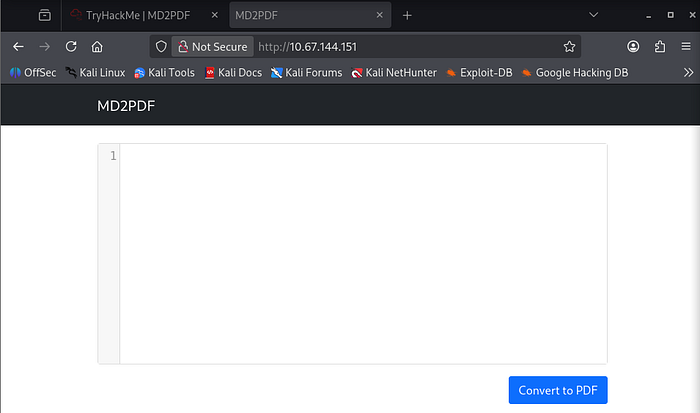Go back using the back arrow
700x413 pixels.
(18, 46)
